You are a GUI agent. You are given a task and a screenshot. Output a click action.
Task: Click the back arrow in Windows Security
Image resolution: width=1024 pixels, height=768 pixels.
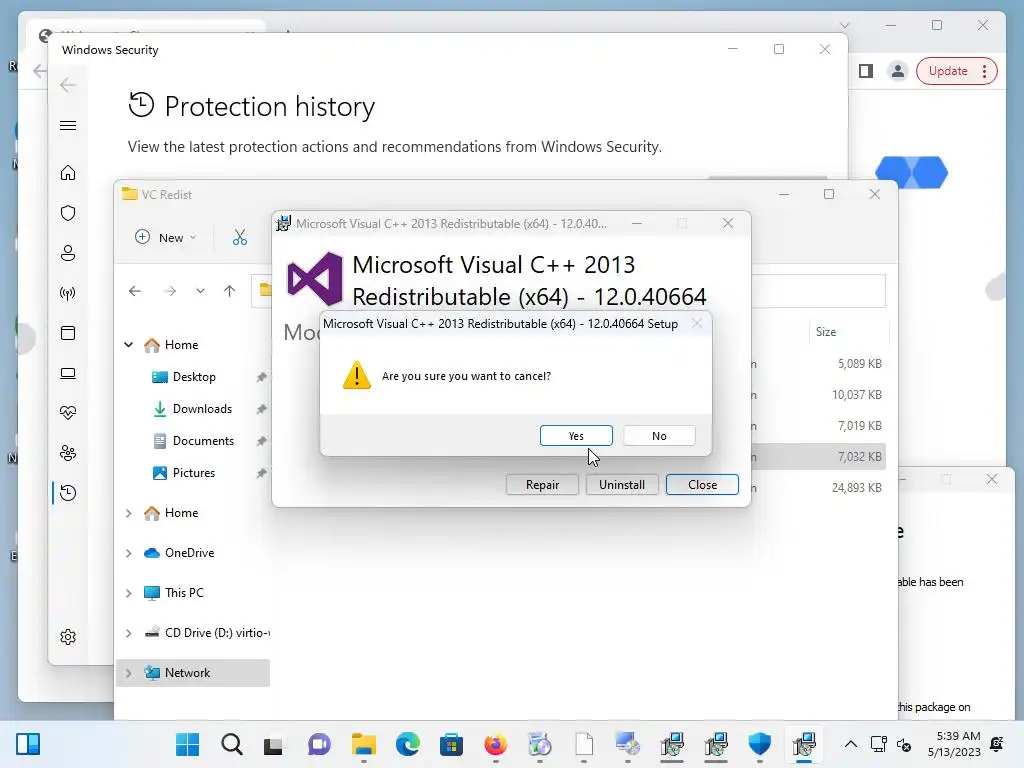(x=68, y=85)
